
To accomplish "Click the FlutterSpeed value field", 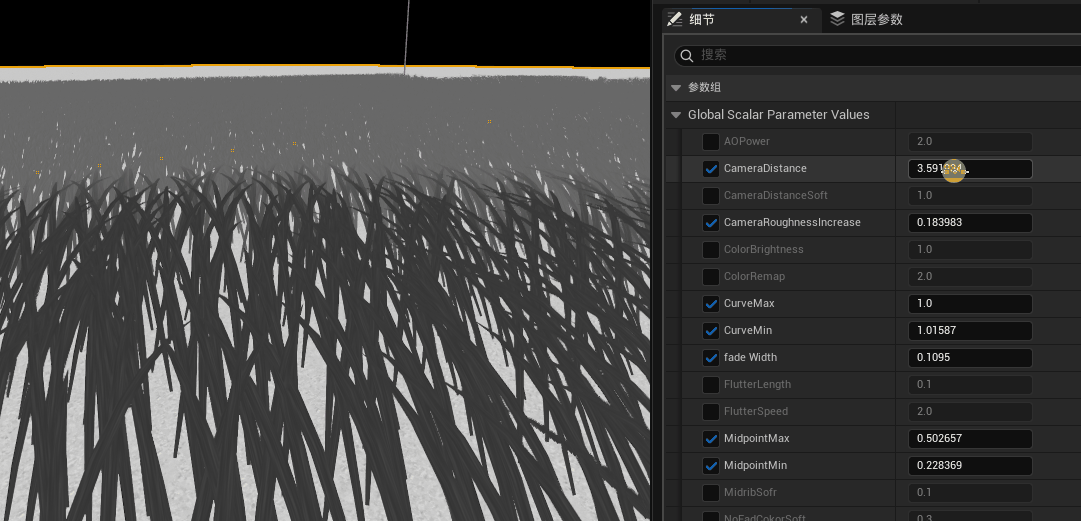I will click(970, 412).
